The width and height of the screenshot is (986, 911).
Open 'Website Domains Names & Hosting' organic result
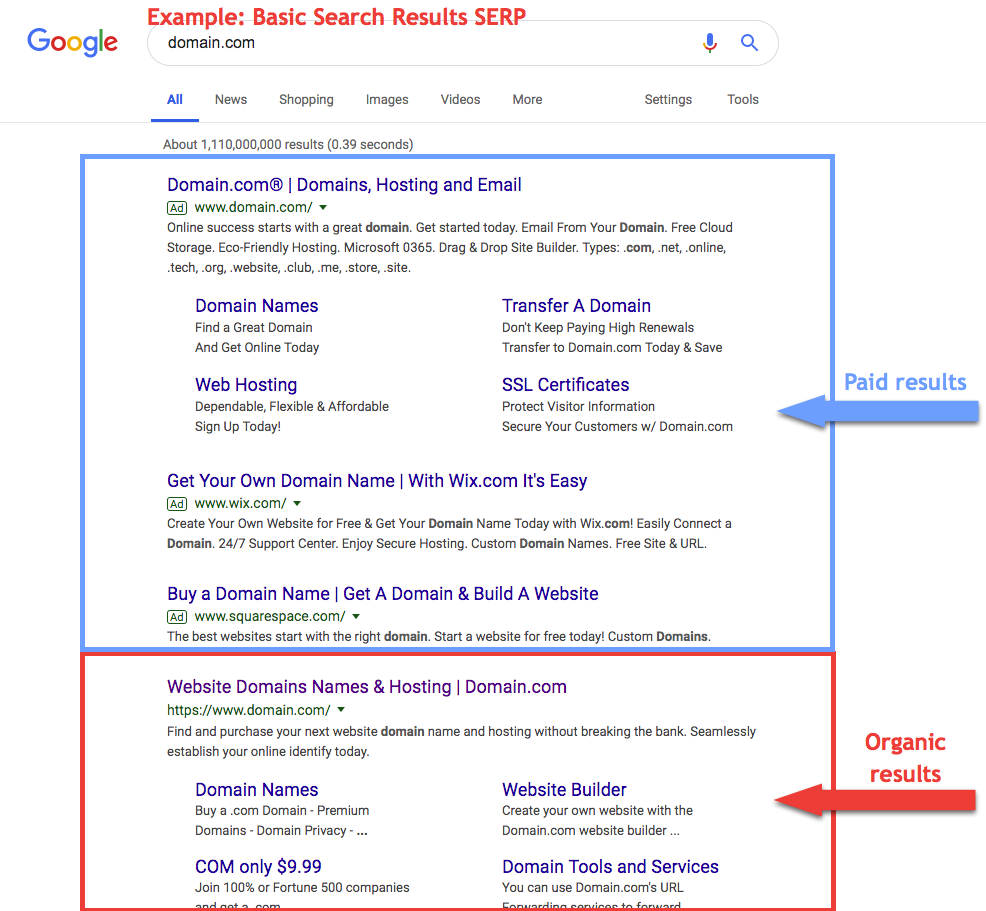[x=367, y=687]
